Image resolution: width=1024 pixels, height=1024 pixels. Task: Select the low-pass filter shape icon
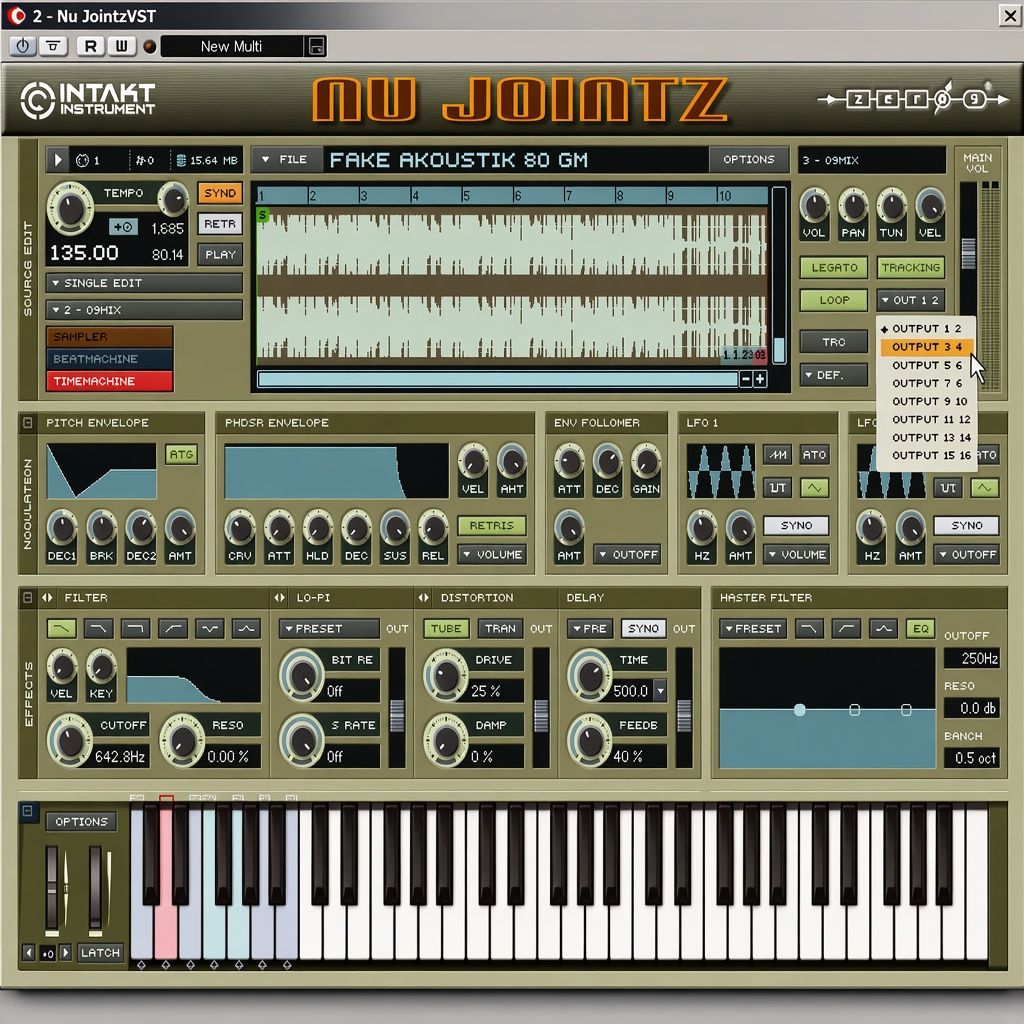click(x=61, y=628)
